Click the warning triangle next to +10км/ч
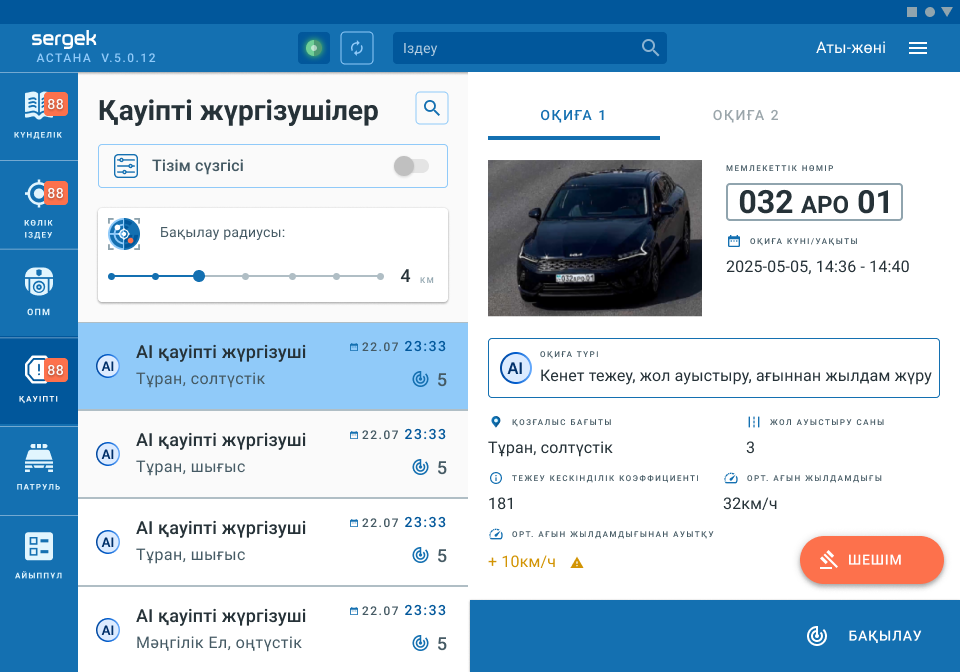Image resolution: width=960 pixels, height=672 pixels. pyautogui.click(x=576, y=563)
